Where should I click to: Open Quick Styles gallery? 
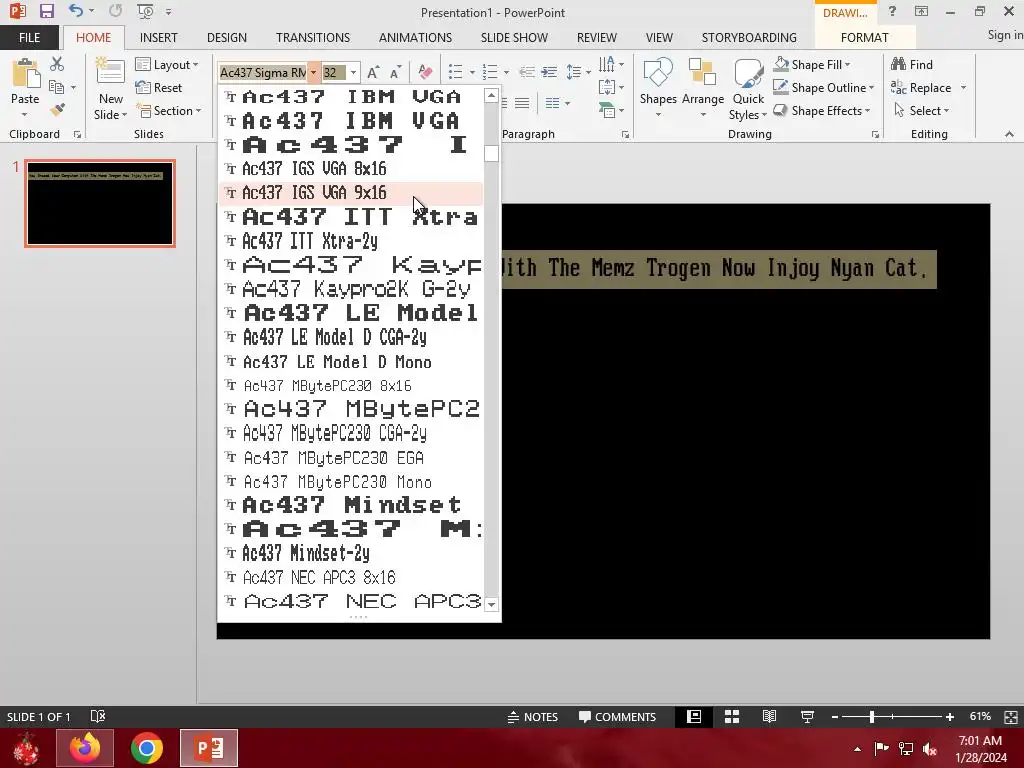coord(748,88)
